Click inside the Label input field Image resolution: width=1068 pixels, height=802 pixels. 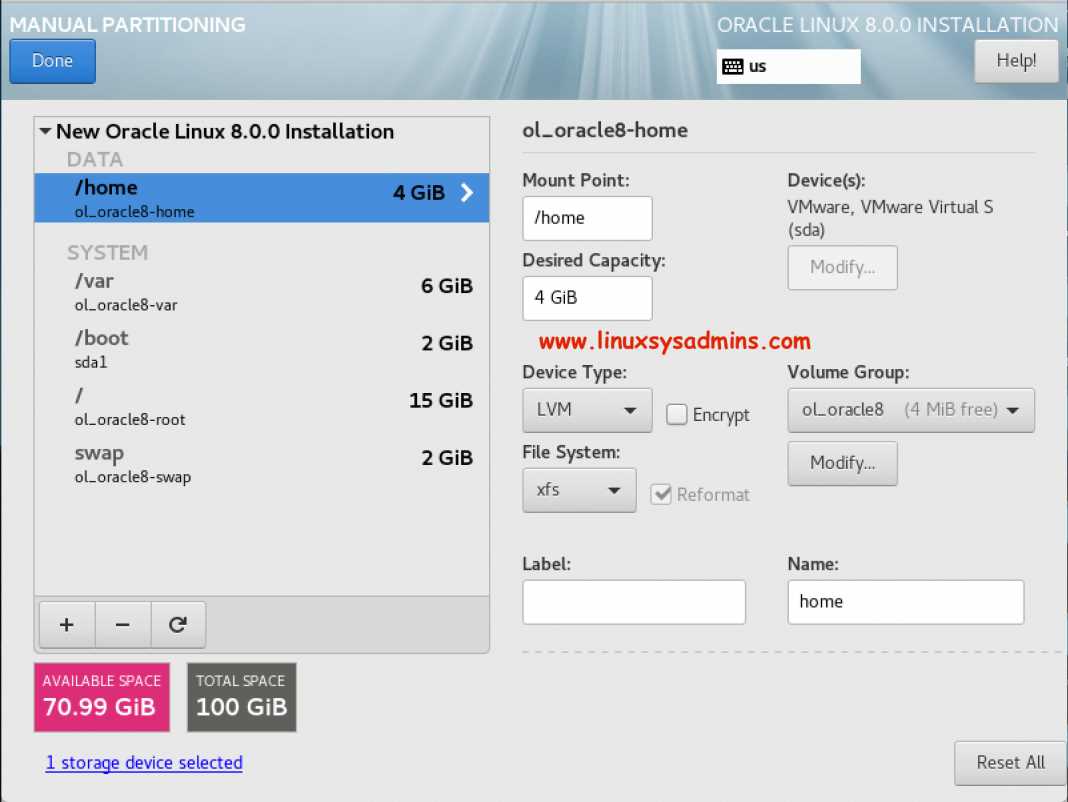pyautogui.click(x=634, y=601)
